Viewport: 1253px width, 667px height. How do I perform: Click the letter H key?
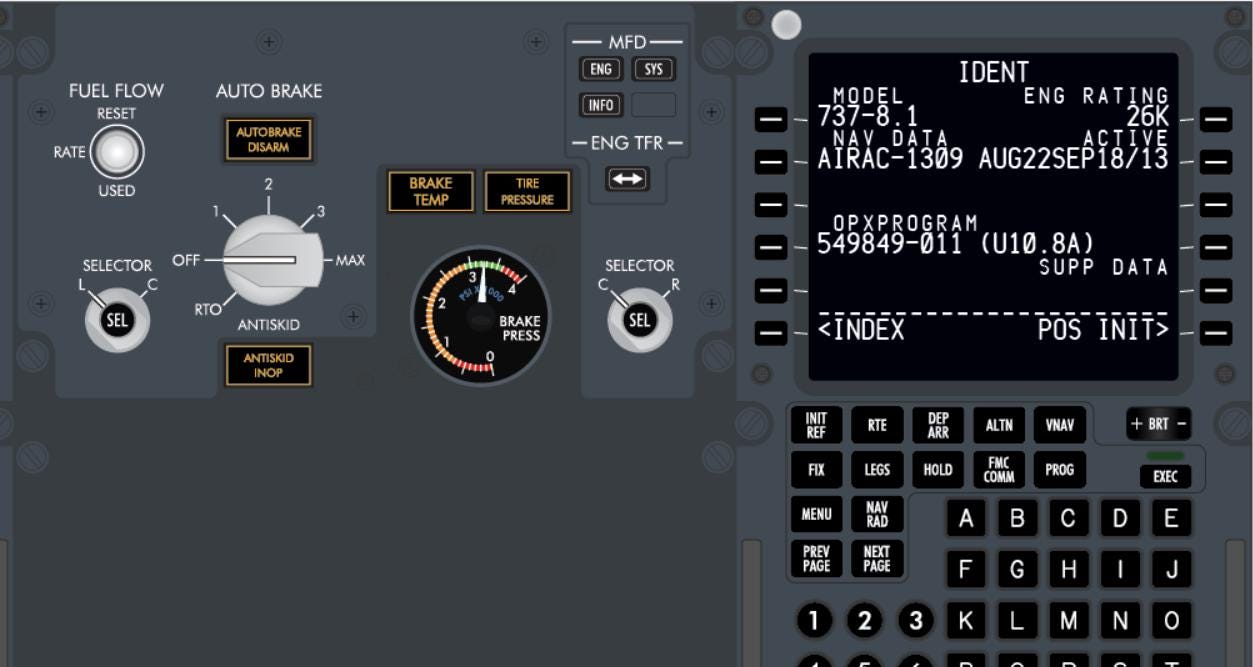click(1068, 570)
